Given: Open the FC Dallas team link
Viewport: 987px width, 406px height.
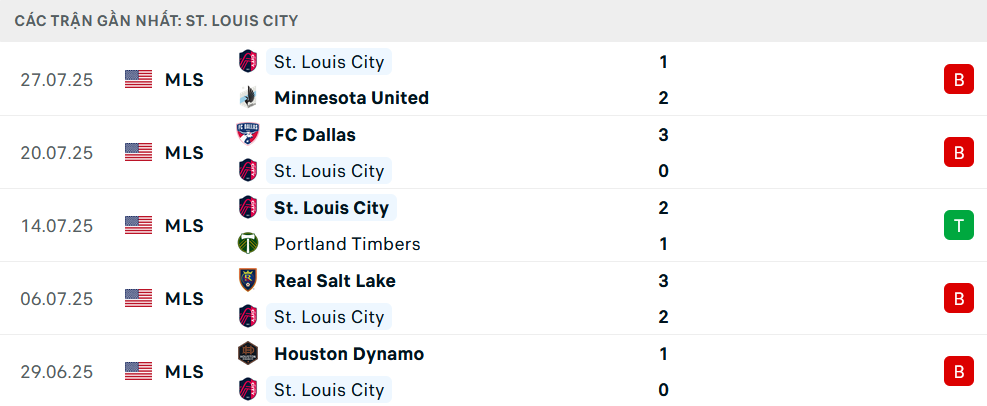Looking at the screenshot, I should click(x=315, y=135).
